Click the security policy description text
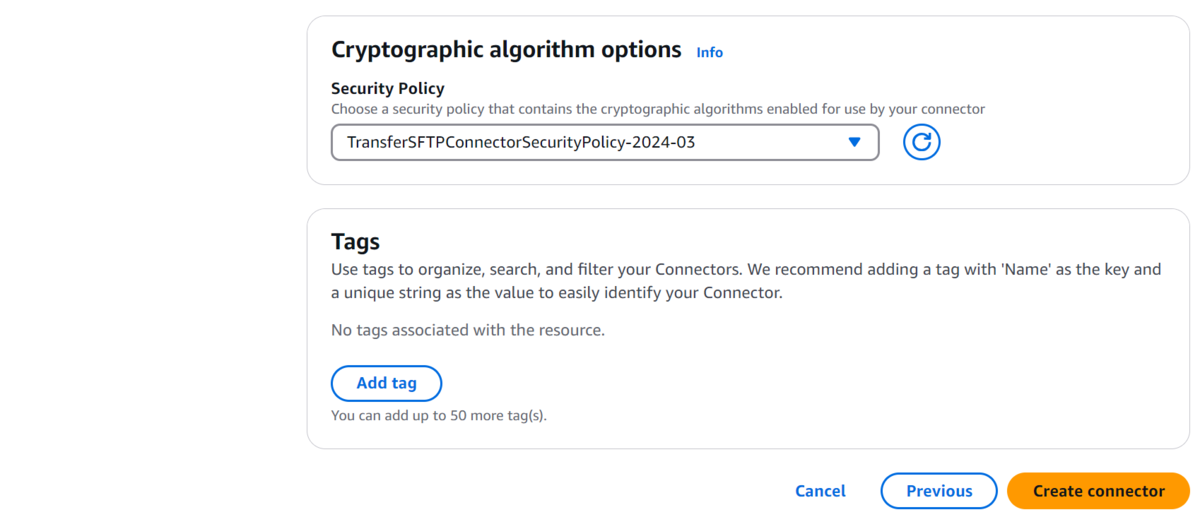Viewport: 1200px width, 517px height. click(x=658, y=109)
